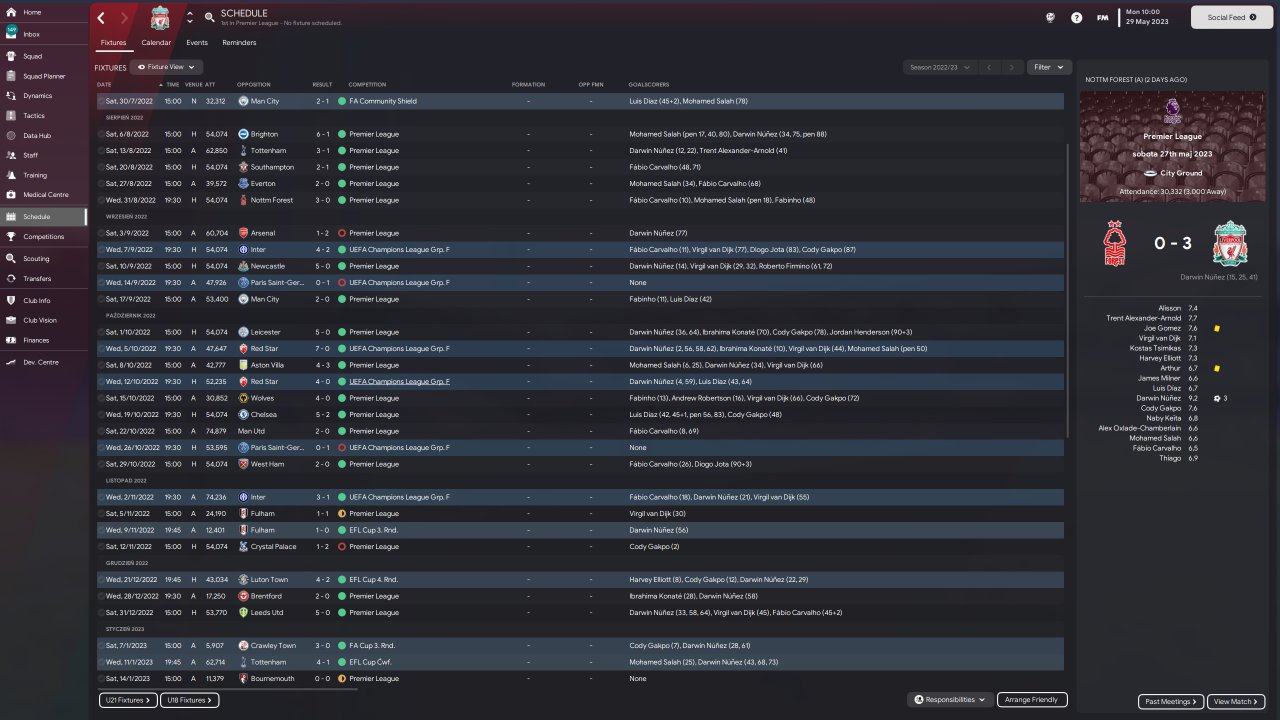Screen dimensions: 1280x720
Task: Open the Inbox icon with 149 badge
Action: (x=10, y=33)
